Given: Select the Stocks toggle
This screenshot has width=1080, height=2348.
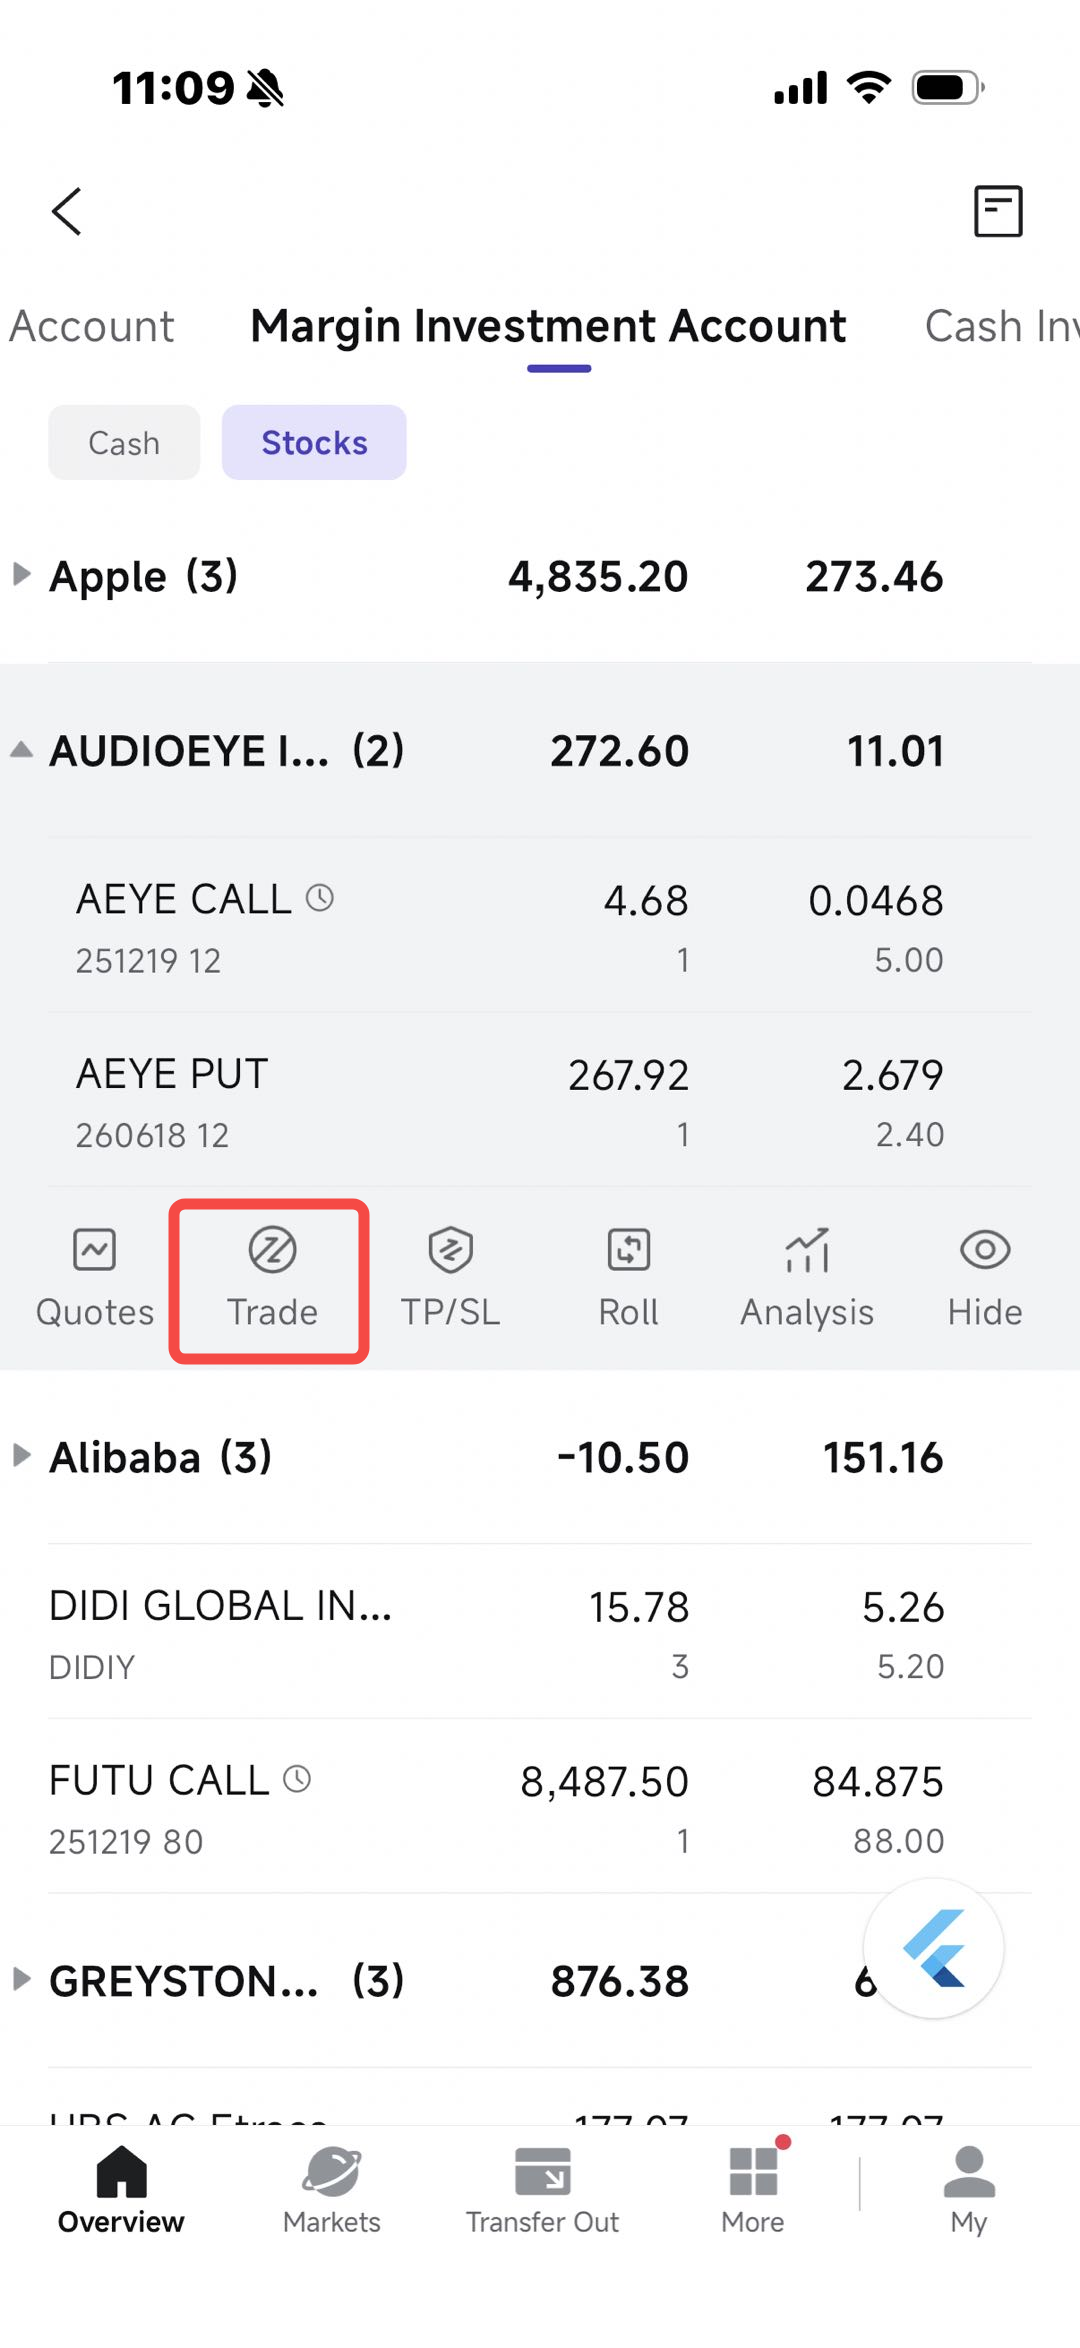Looking at the screenshot, I should tap(314, 442).
